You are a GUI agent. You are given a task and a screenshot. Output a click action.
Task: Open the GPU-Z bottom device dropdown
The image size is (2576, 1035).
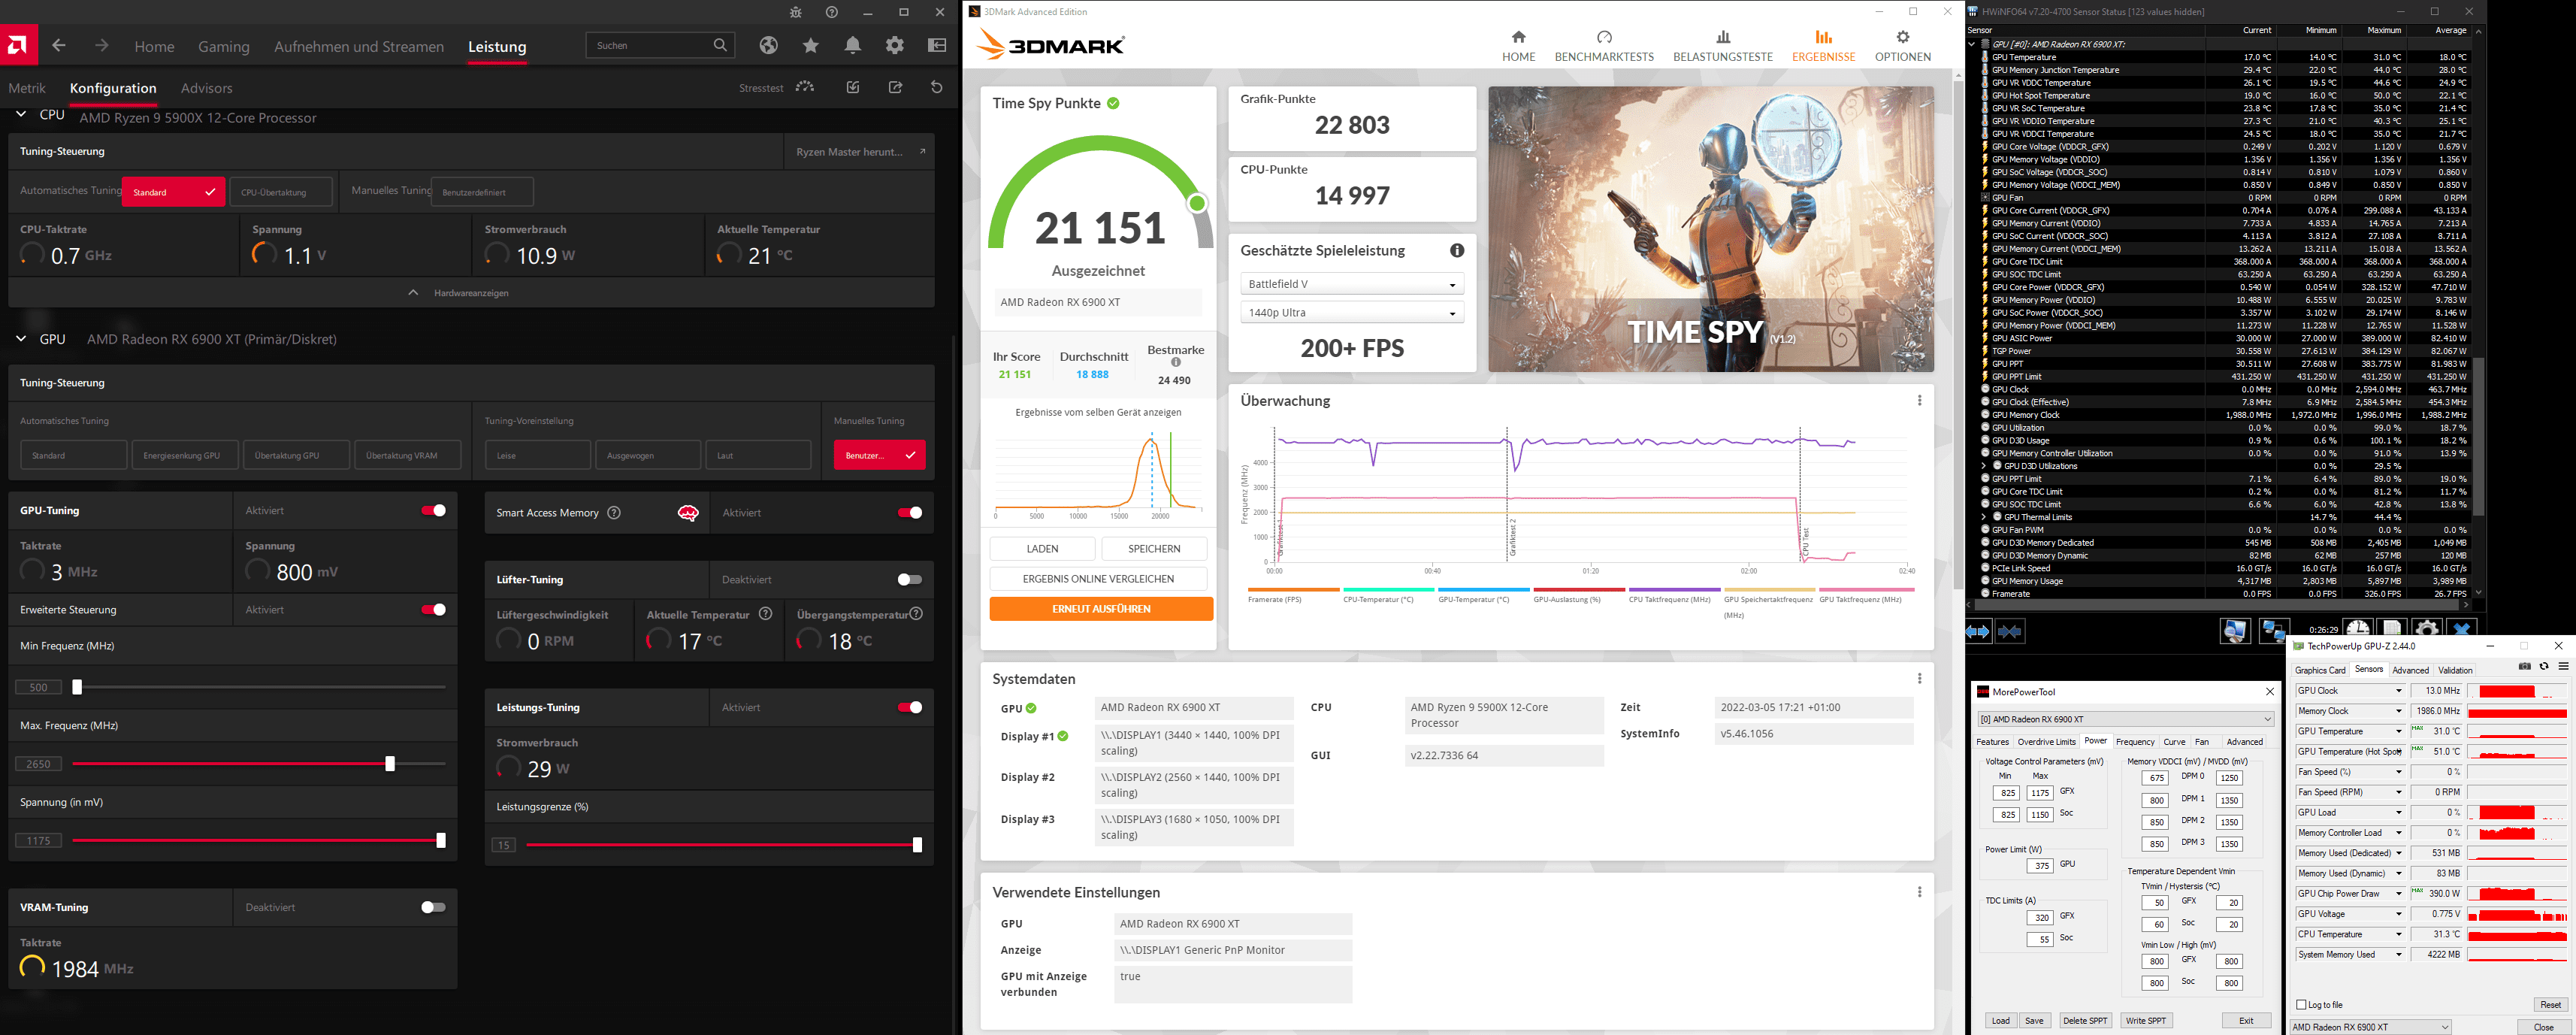point(2371,1027)
